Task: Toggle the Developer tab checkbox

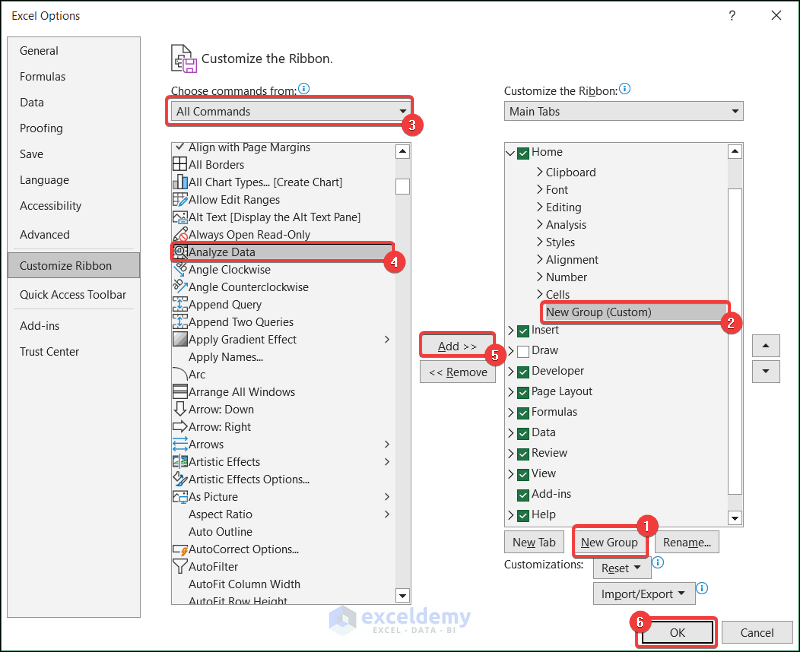Action: [x=522, y=372]
